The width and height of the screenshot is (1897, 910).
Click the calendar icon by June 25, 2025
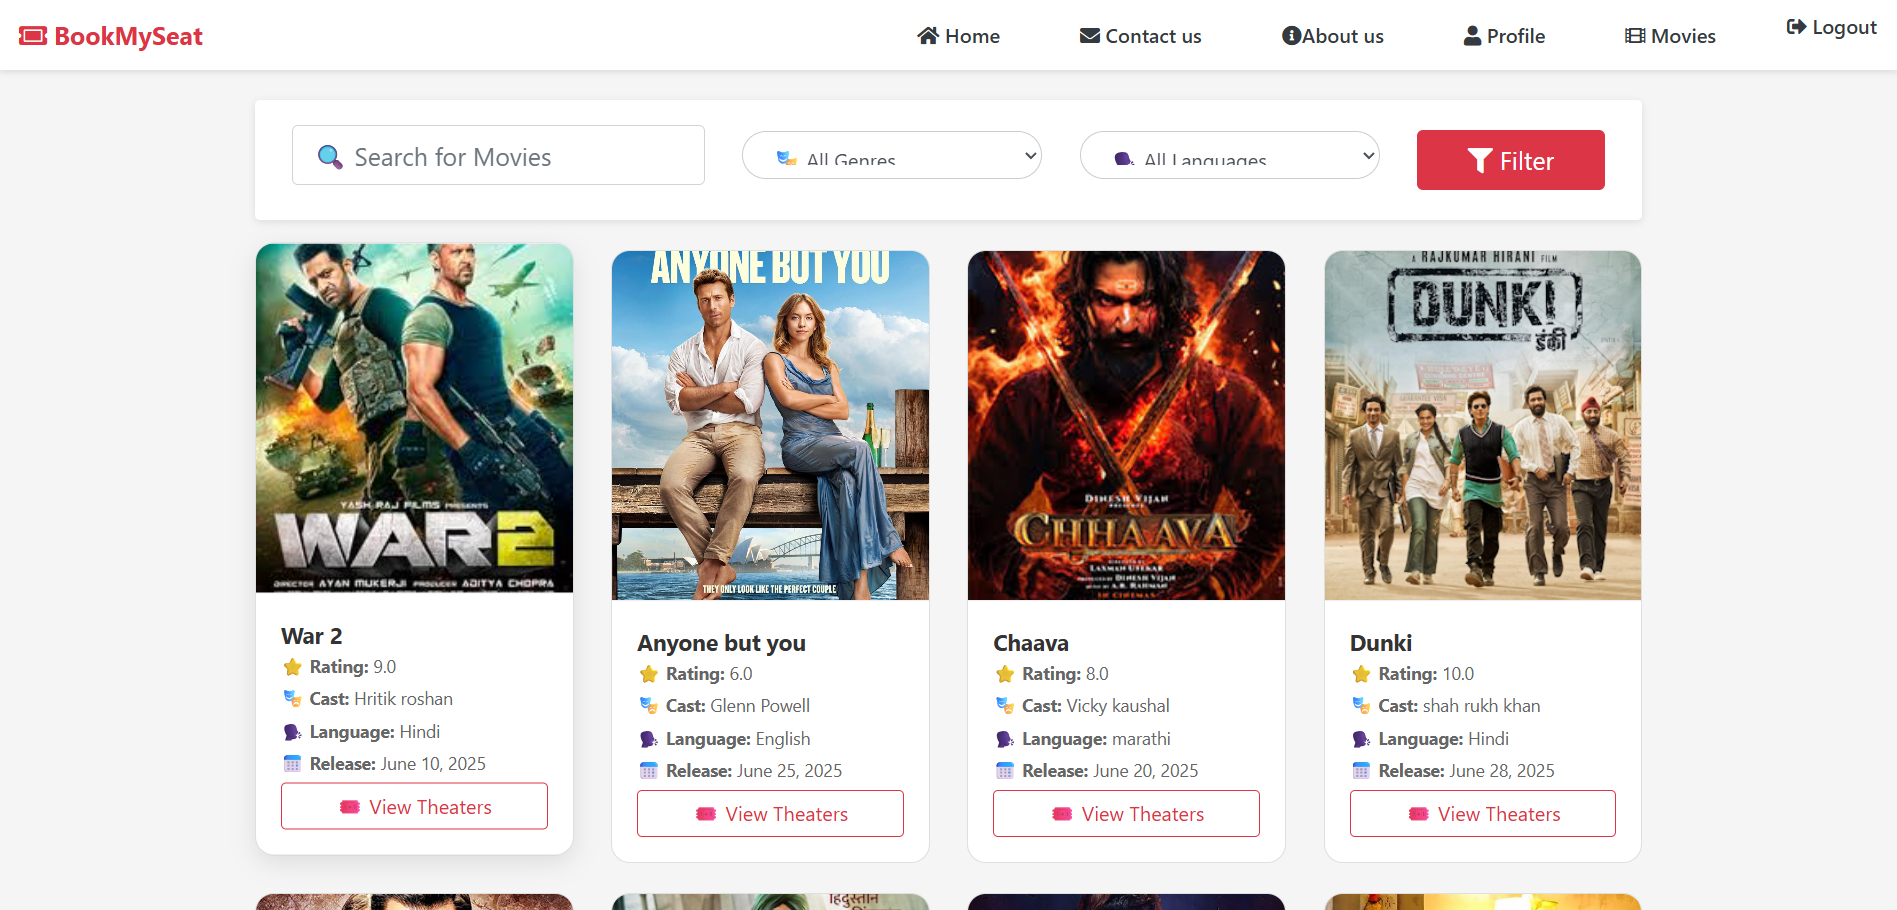click(x=648, y=771)
